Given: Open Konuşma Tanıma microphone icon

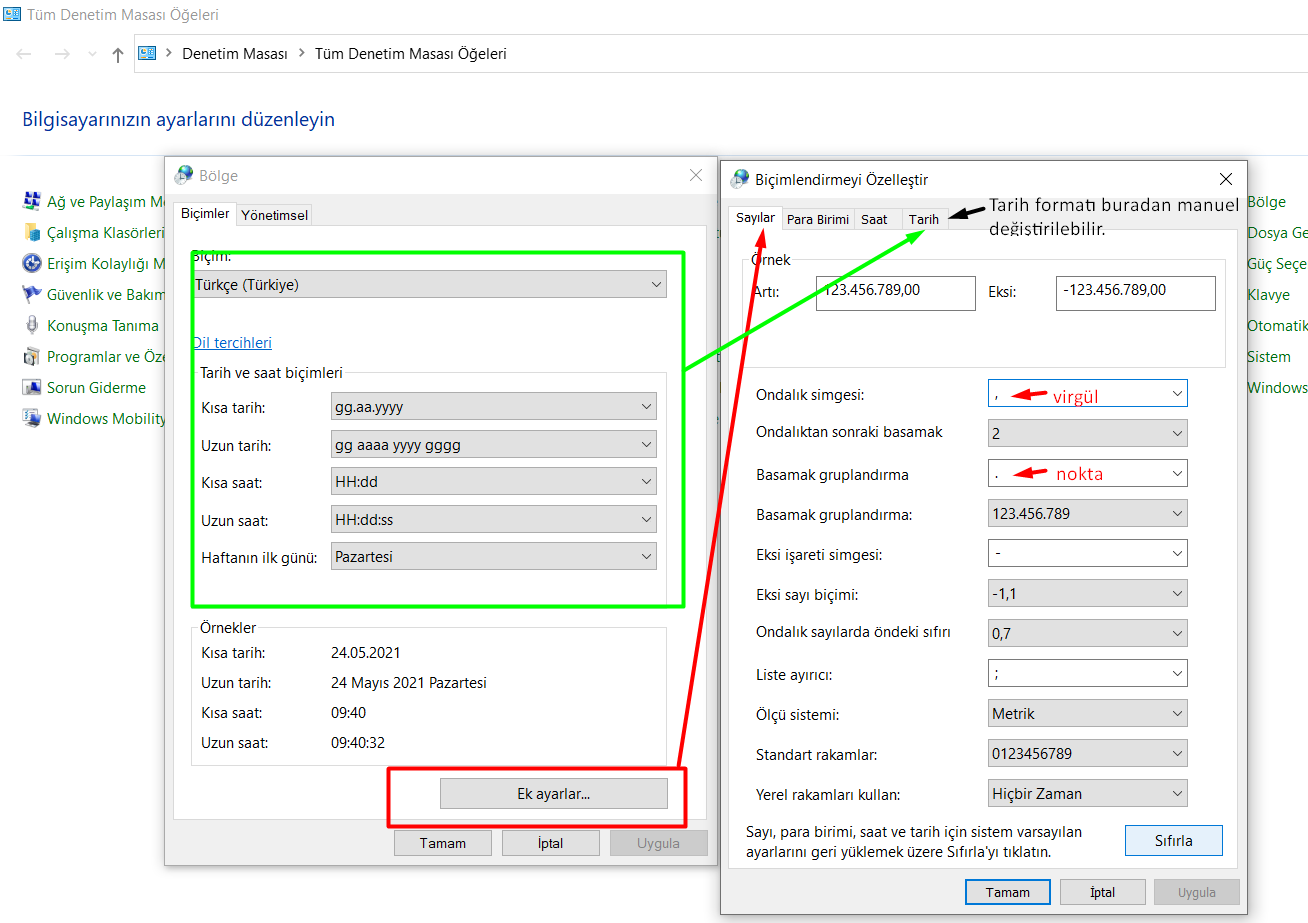Looking at the screenshot, I should (x=31, y=326).
